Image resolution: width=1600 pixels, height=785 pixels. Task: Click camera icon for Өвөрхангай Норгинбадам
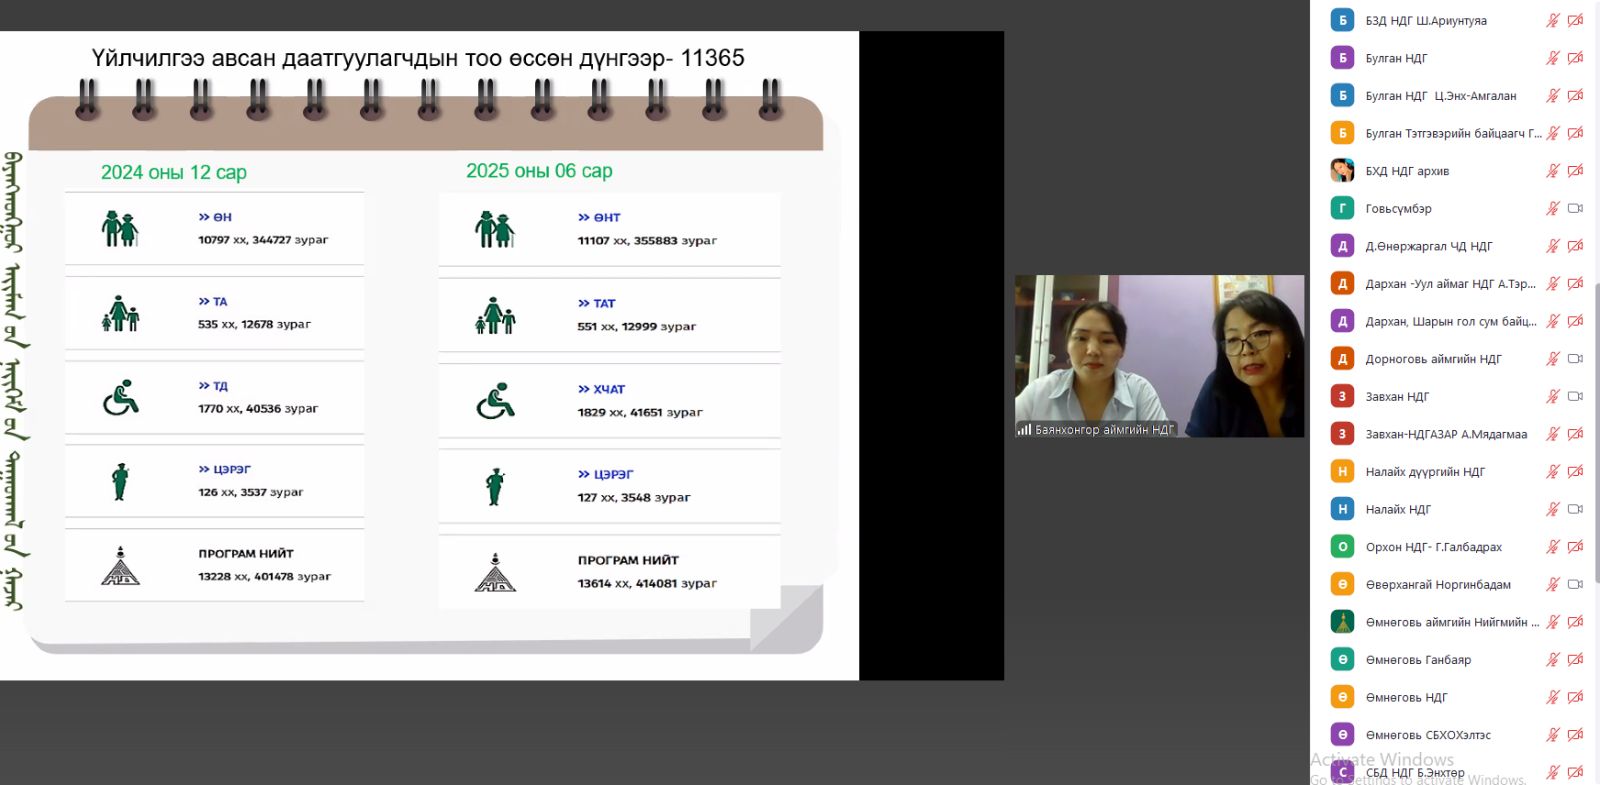pos(1575,584)
